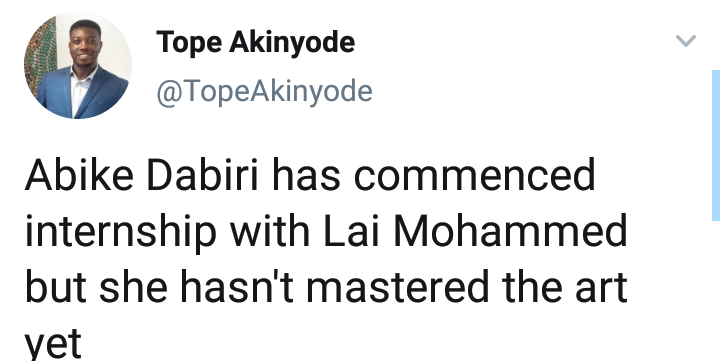720x361 pixels.
Task: Click the word "she" in the tweet
Action: point(134,287)
